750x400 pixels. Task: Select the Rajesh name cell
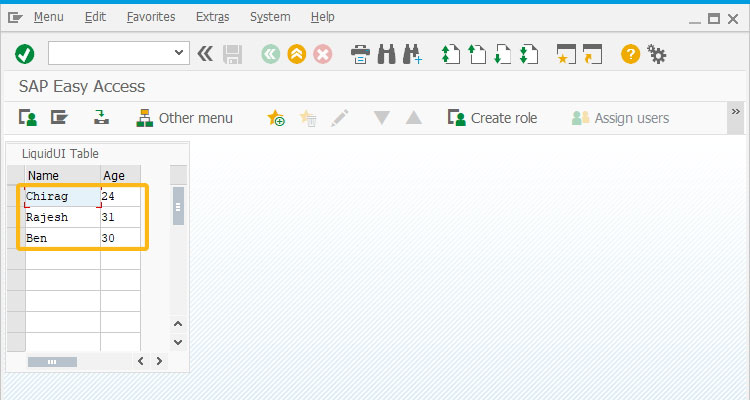[x=63, y=217]
